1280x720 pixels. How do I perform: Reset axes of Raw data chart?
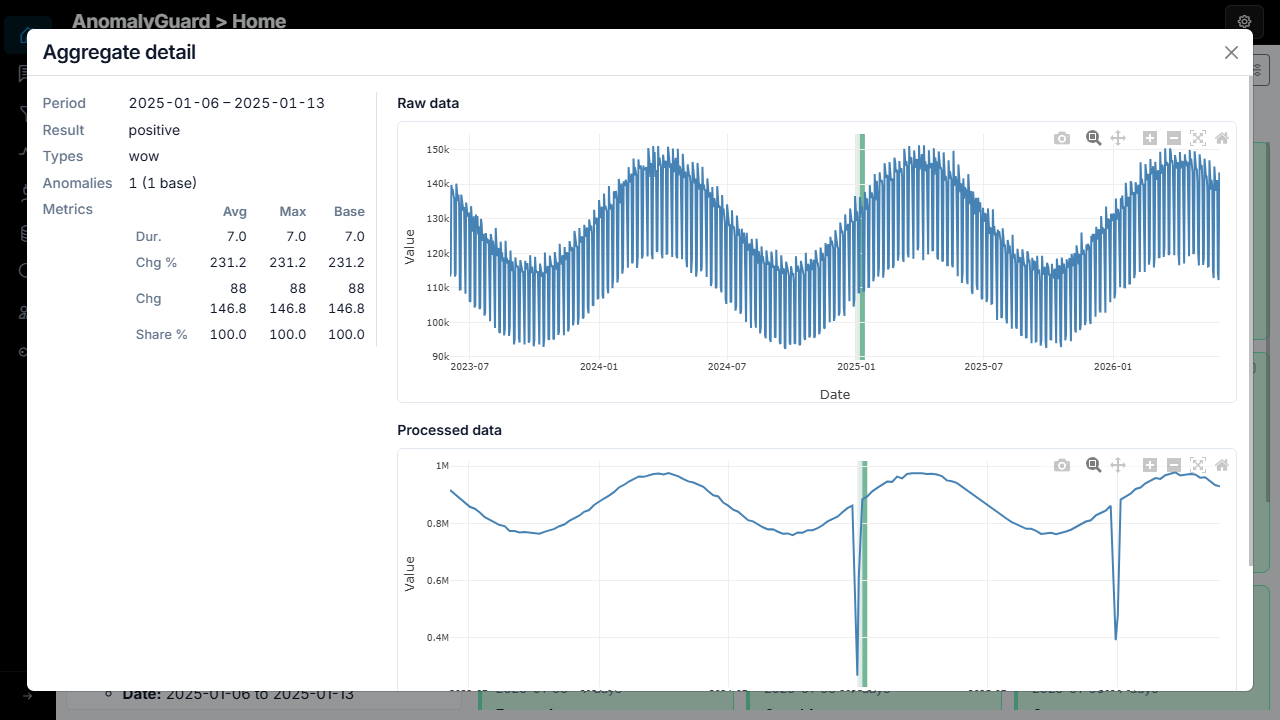point(1222,138)
